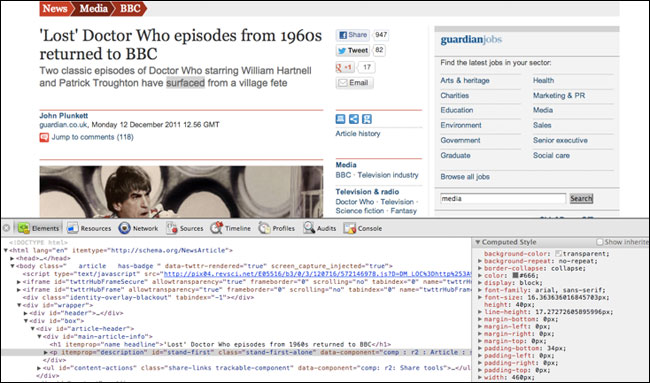Expand the stand-first paragraph node
This screenshot has width=650, height=383.
(46, 352)
